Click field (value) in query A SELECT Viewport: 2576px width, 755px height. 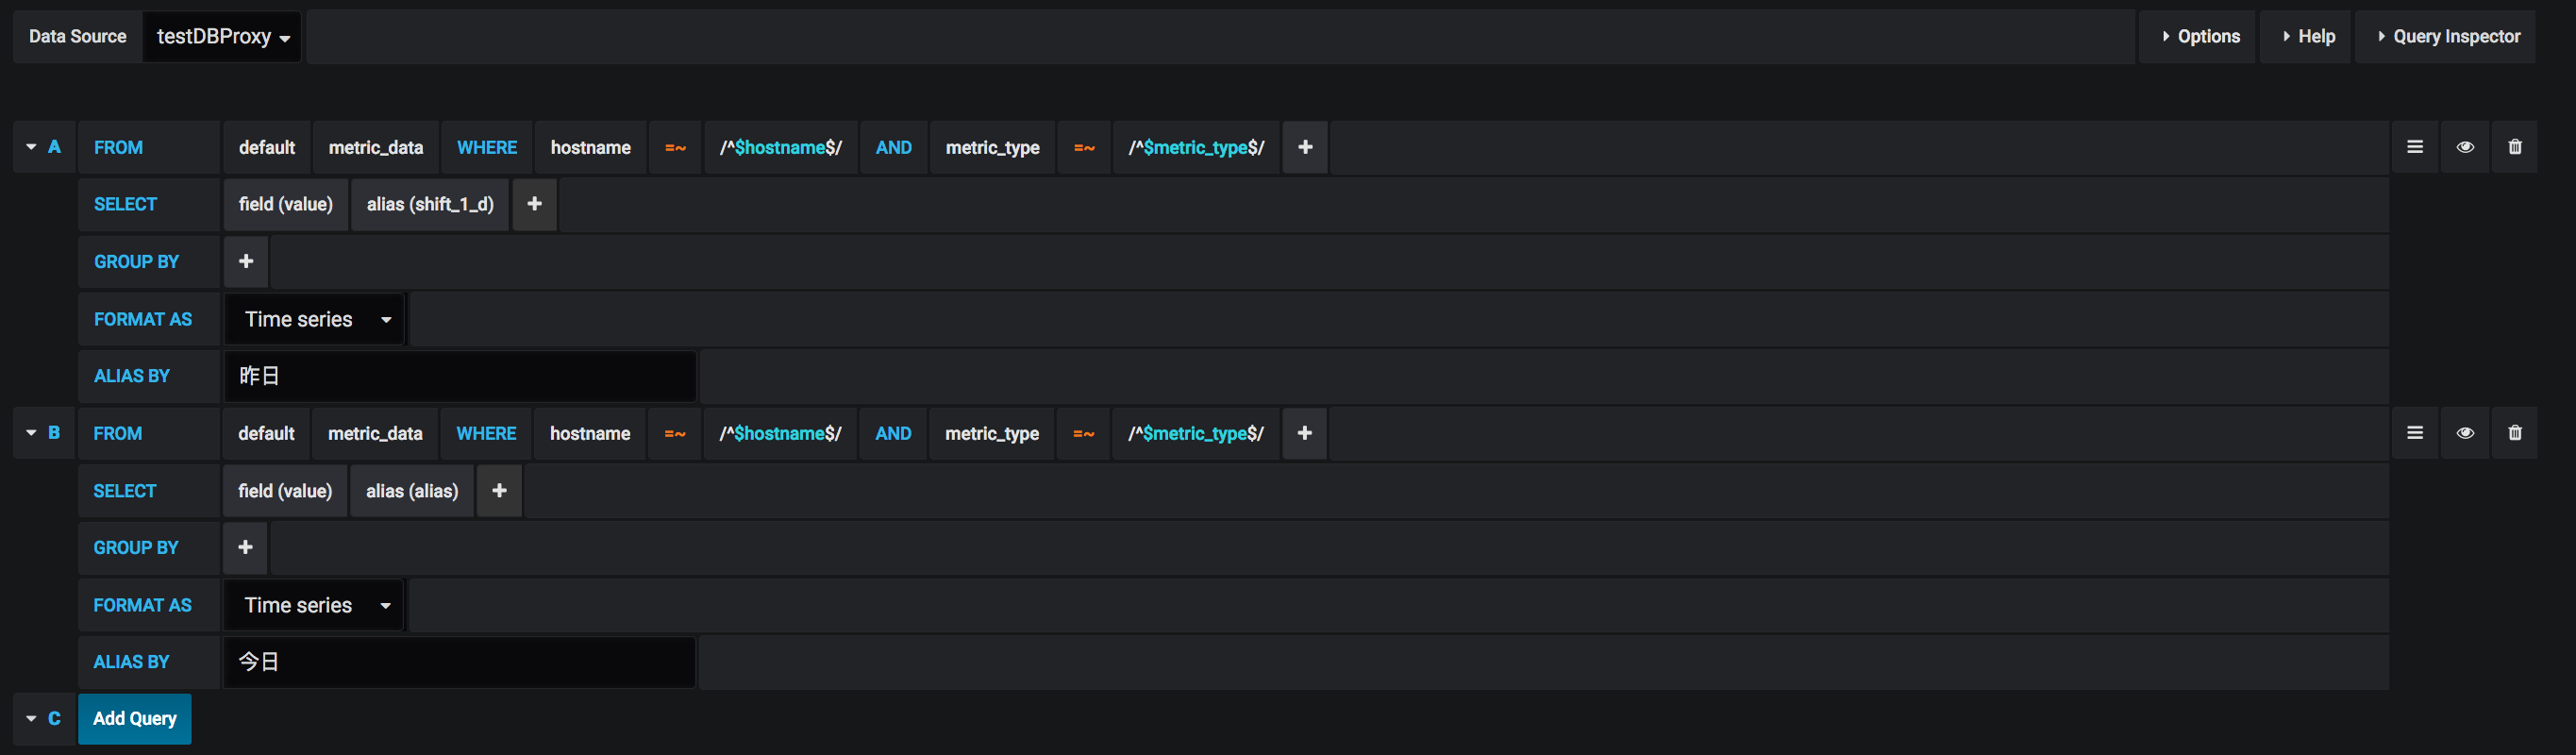pos(286,204)
